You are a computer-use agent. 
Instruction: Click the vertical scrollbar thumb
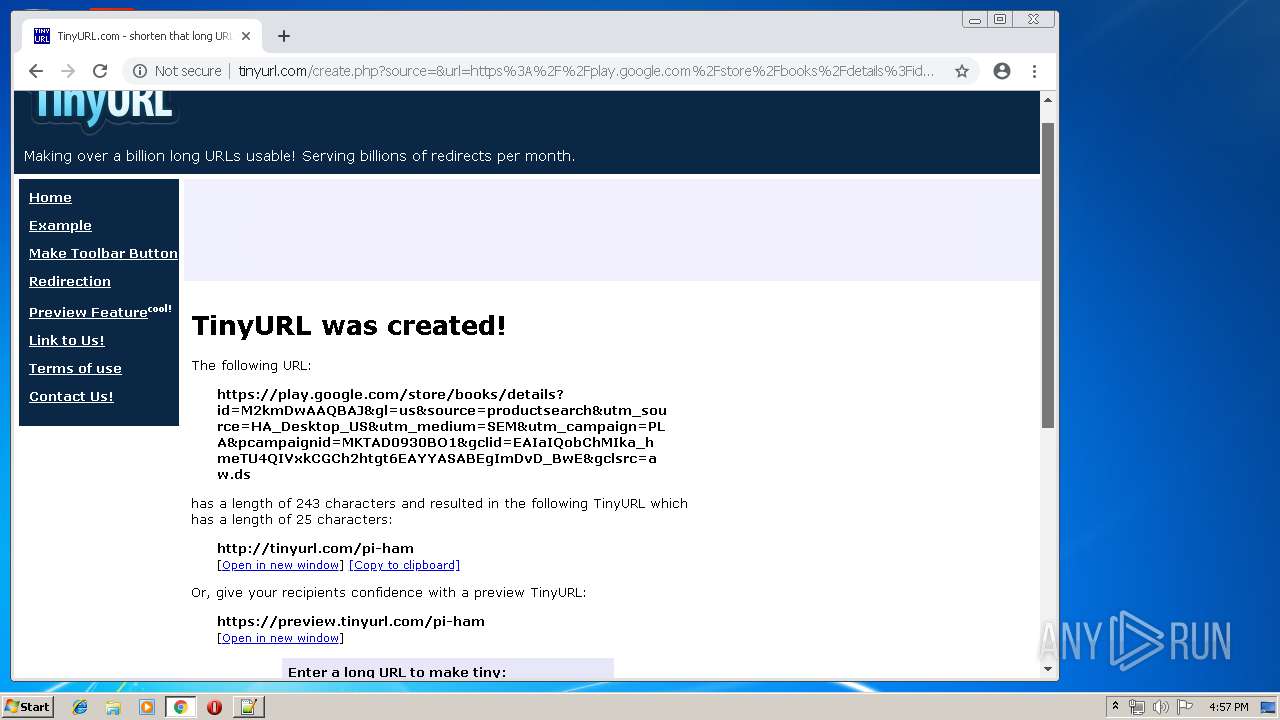click(1048, 275)
